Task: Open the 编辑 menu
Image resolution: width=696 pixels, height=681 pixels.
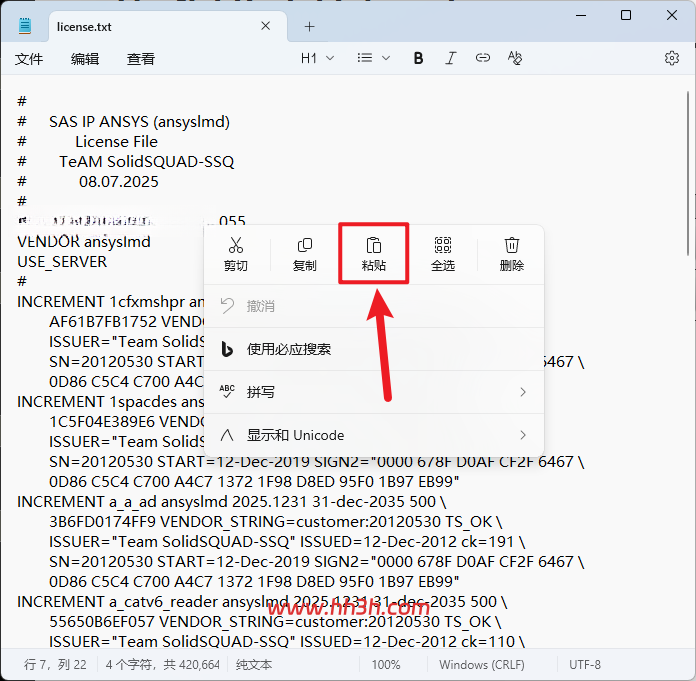Action: [85, 59]
